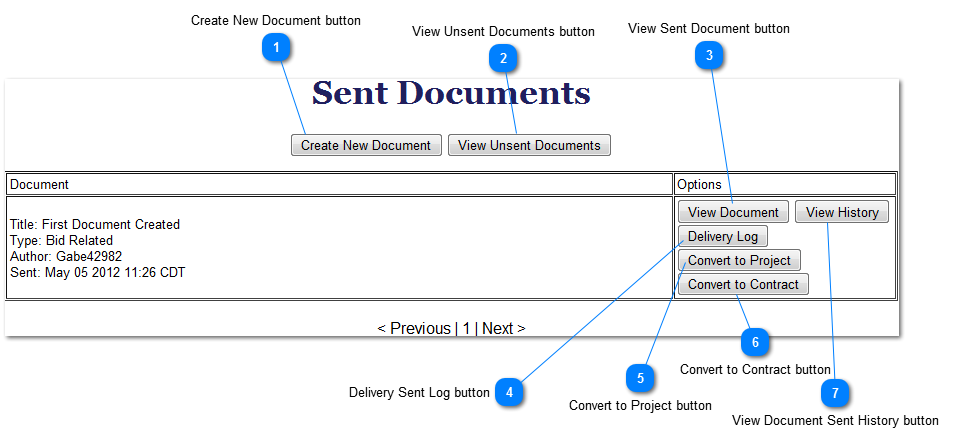
Task: Select page 1 in pagination
Action: tap(466, 328)
